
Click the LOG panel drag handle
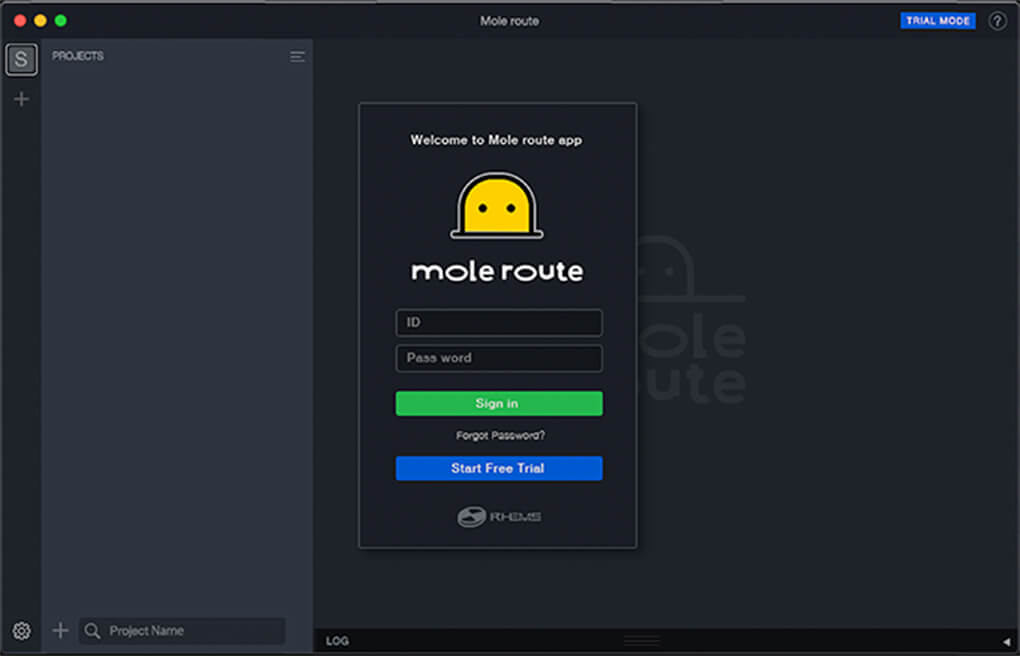(642, 641)
